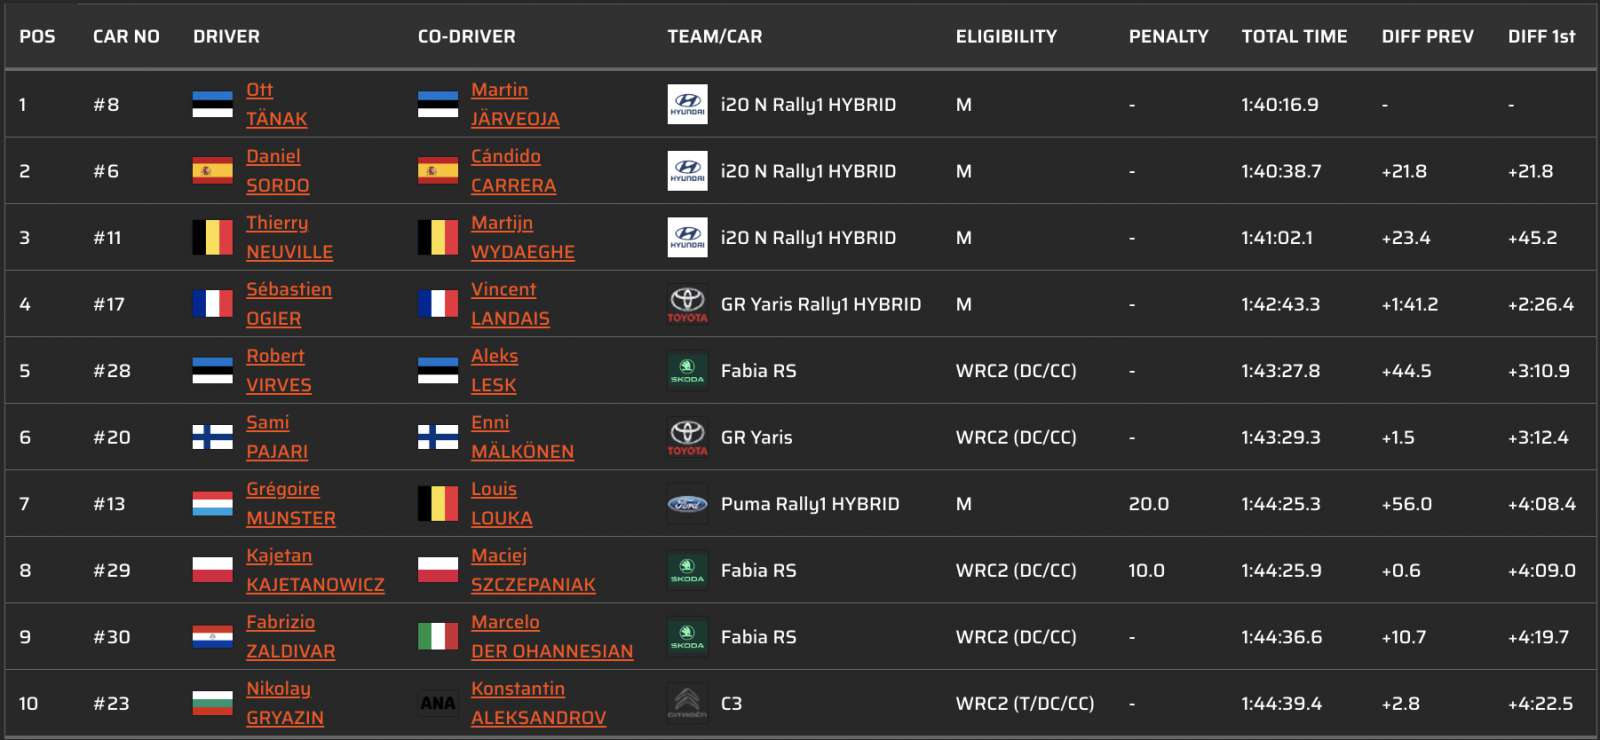Click the Spanish flag beside driver Daniel Sordo
This screenshot has width=1600, height=740.
tap(212, 171)
